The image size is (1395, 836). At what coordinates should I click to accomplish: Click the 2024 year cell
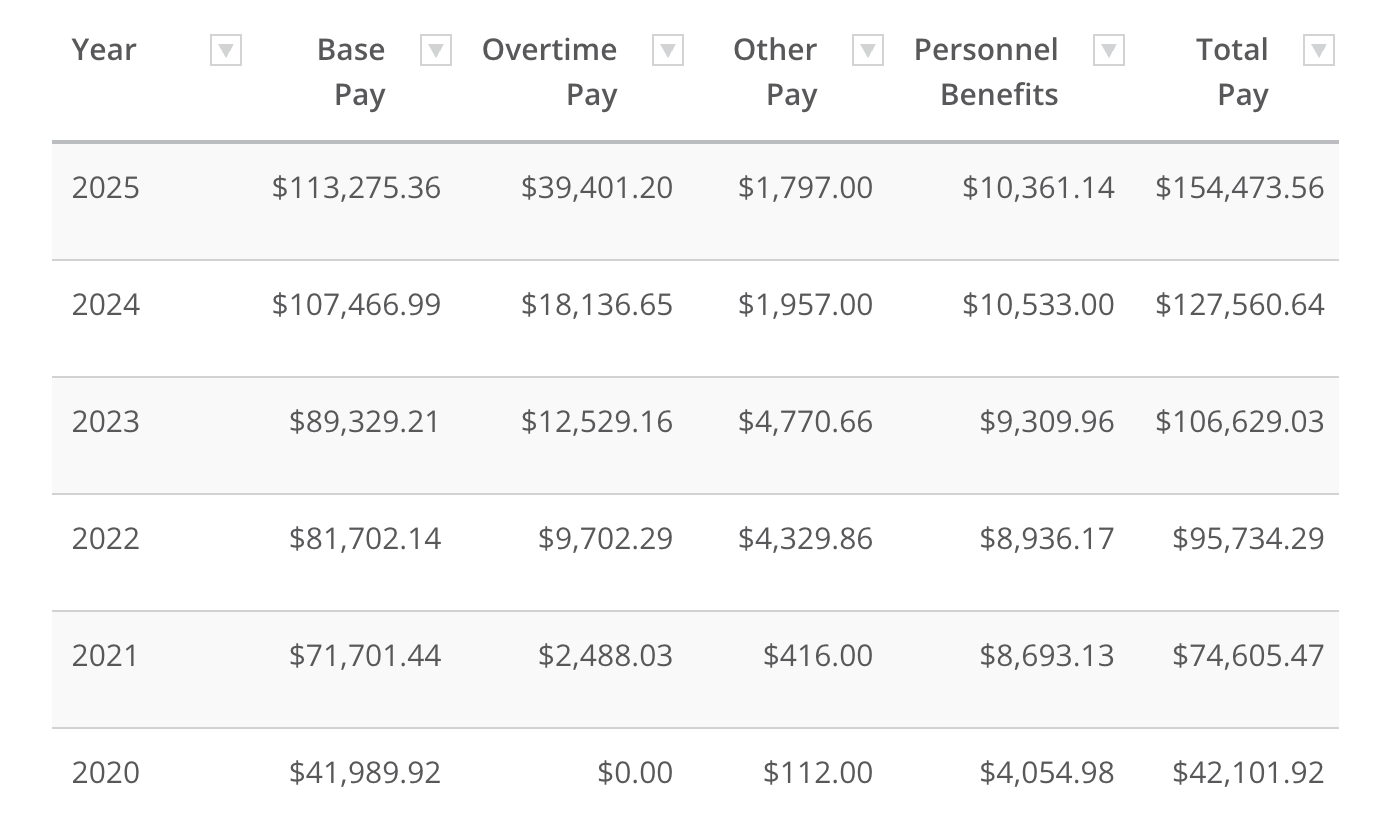pos(106,305)
